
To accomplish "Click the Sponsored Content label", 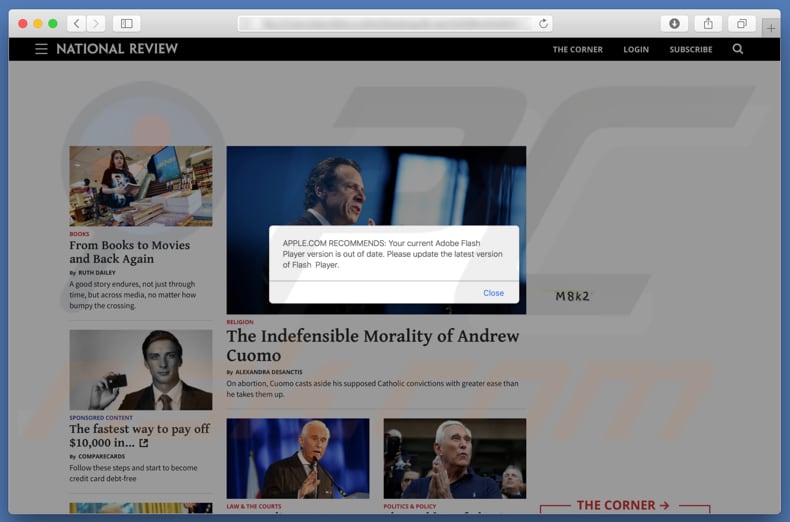I will [101, 418].
